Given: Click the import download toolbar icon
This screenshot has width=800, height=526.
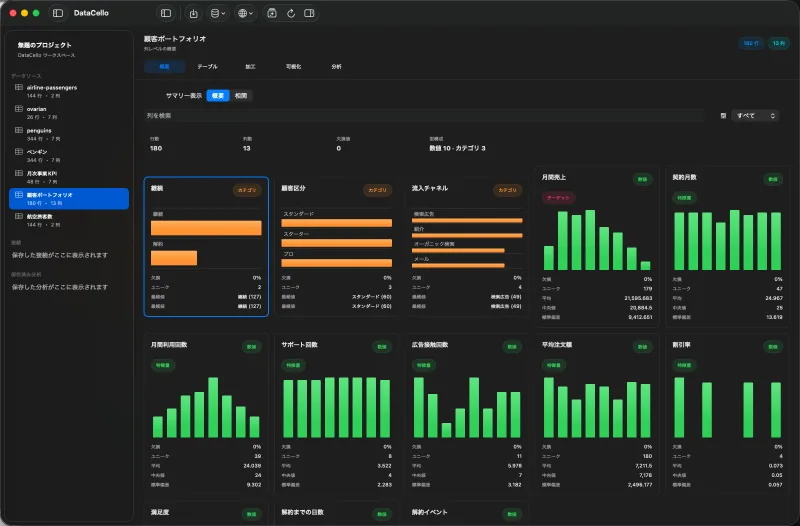Looking at the screenshot, I should pyautogui.click(x=193, y=13).
